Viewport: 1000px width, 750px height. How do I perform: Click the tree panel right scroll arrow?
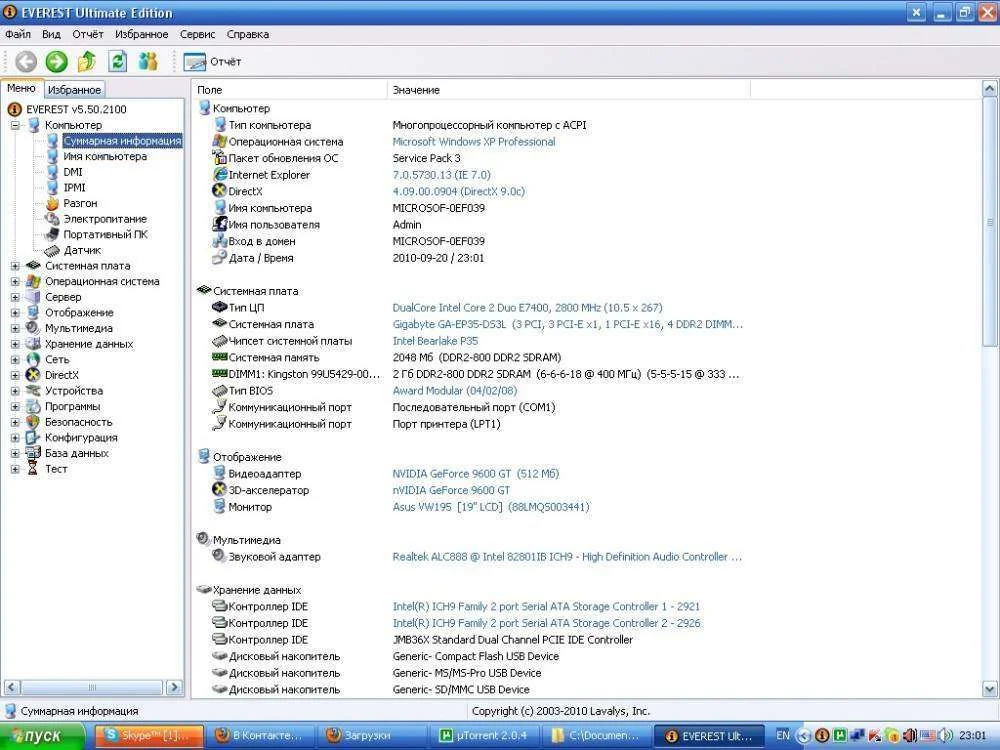173,687
